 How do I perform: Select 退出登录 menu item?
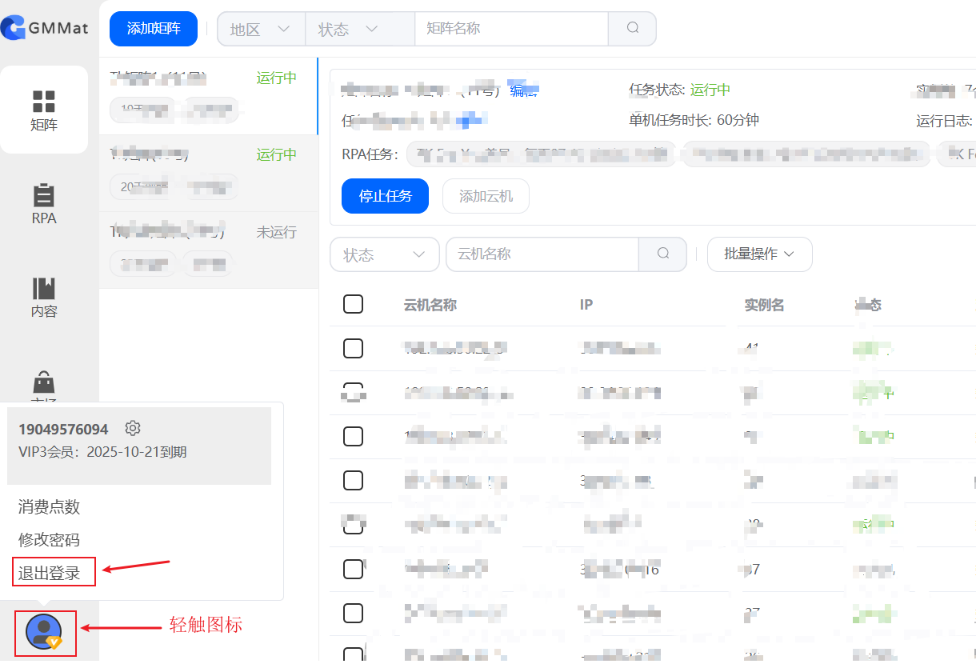[49, 573]
